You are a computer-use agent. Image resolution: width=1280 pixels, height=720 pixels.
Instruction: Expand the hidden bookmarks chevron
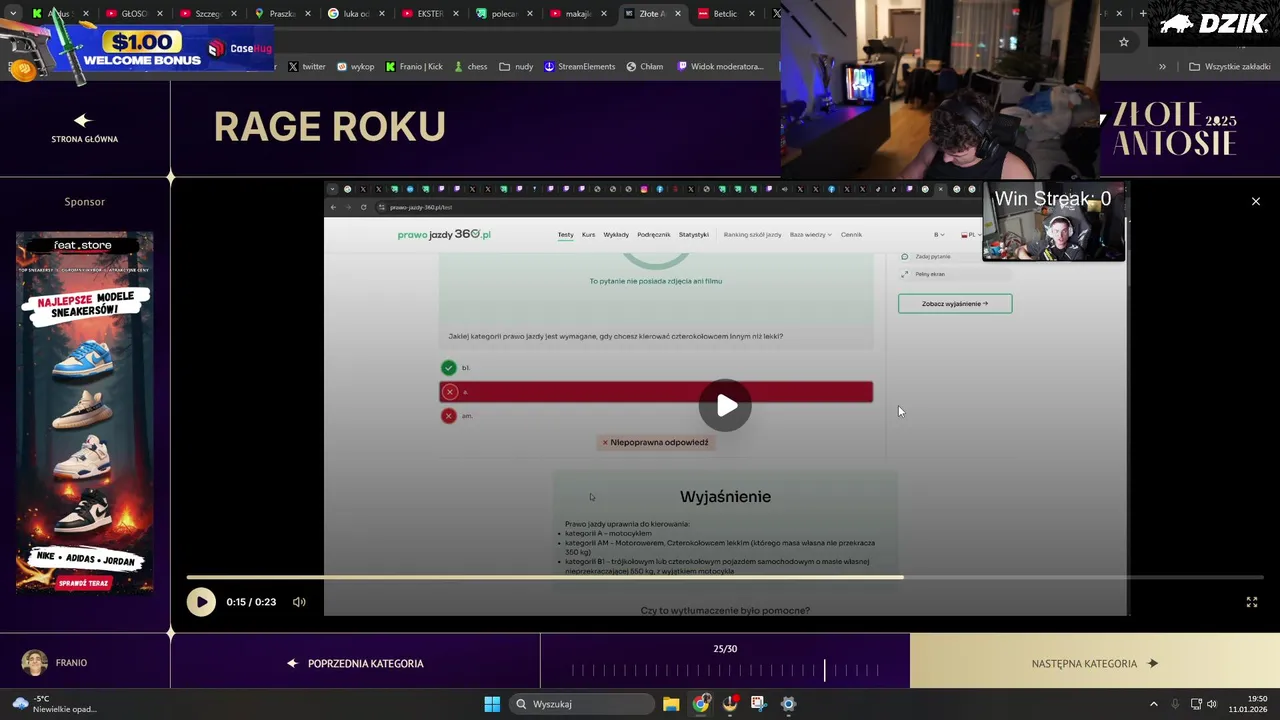click(x=1162, y=67)
